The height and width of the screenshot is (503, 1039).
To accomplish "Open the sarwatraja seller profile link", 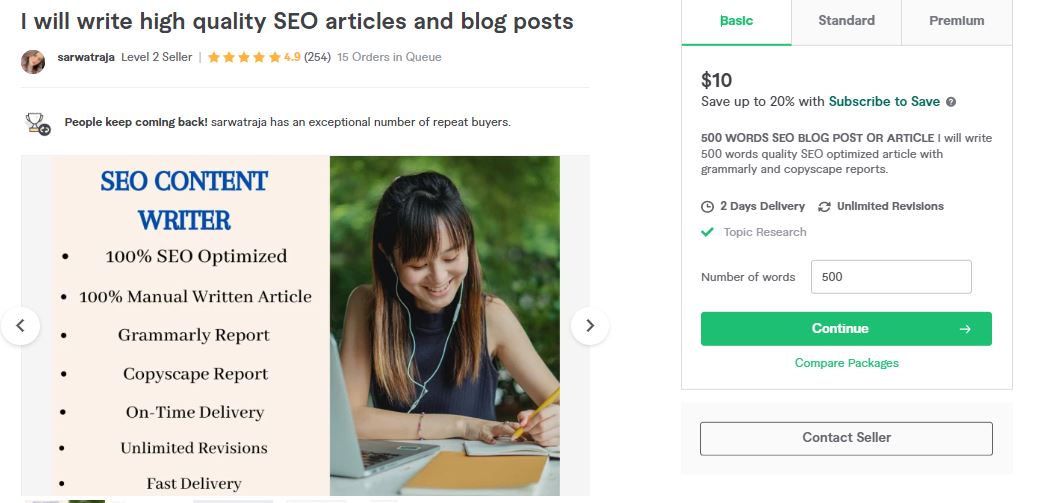I will coord(84,58).
